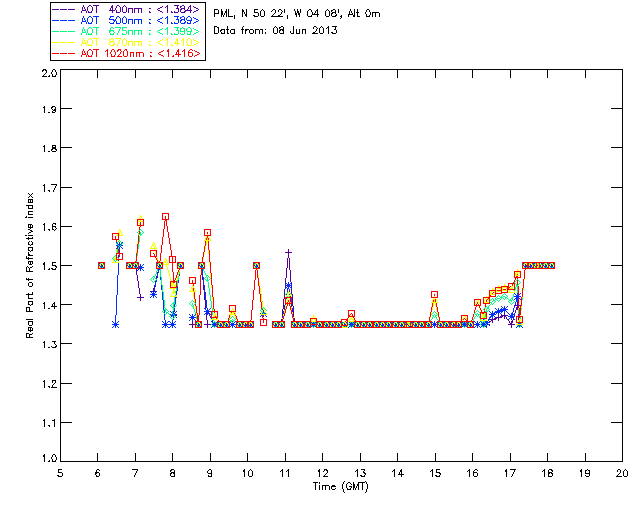Click the x-axis tick label 18
This screenshot has height=512, width=640.
547,473
